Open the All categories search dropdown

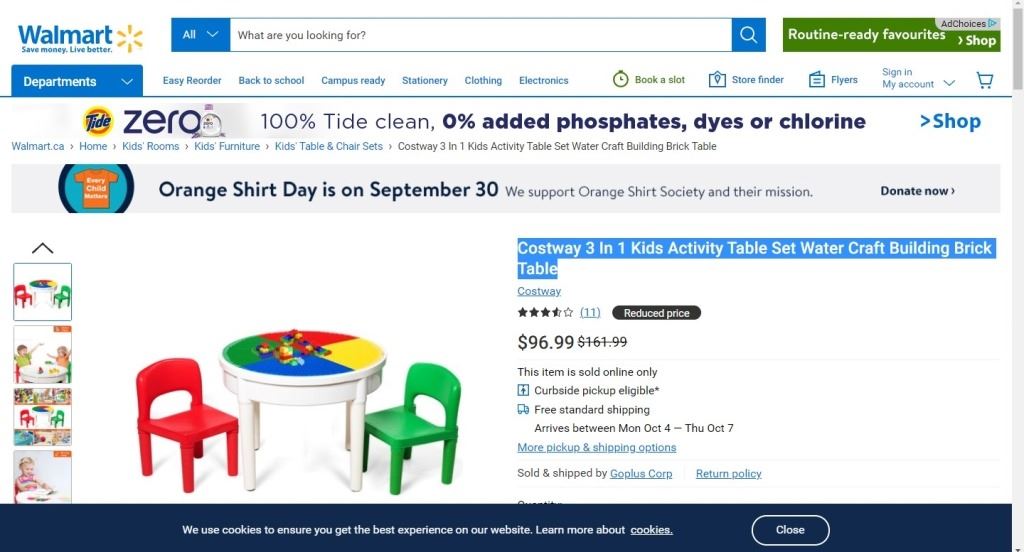coord(200,34)
